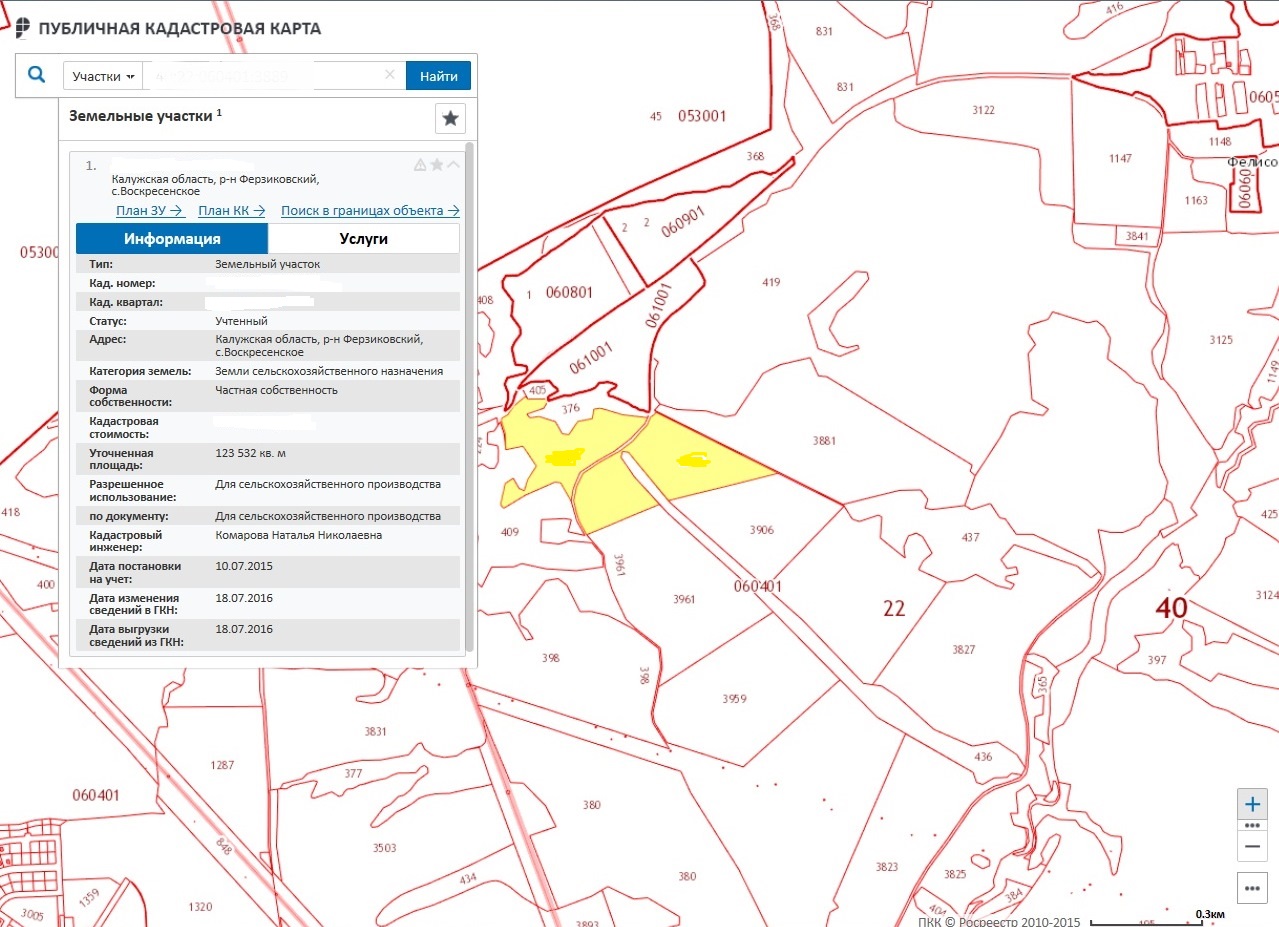Viewport: 1279px width, 927px height.
Task: Click parcel 1320 on the map
Action: coord(200,907)
